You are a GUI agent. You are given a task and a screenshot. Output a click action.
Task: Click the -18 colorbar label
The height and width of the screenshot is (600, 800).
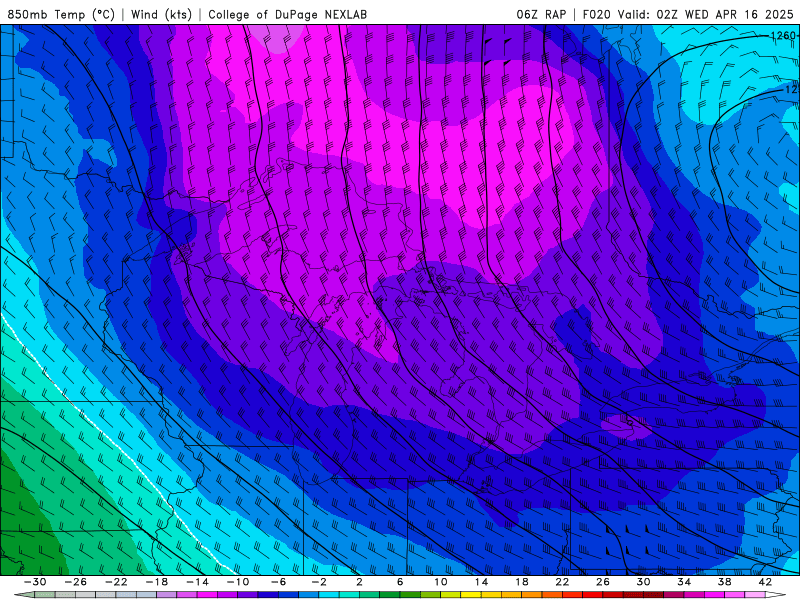click(157, 582)
